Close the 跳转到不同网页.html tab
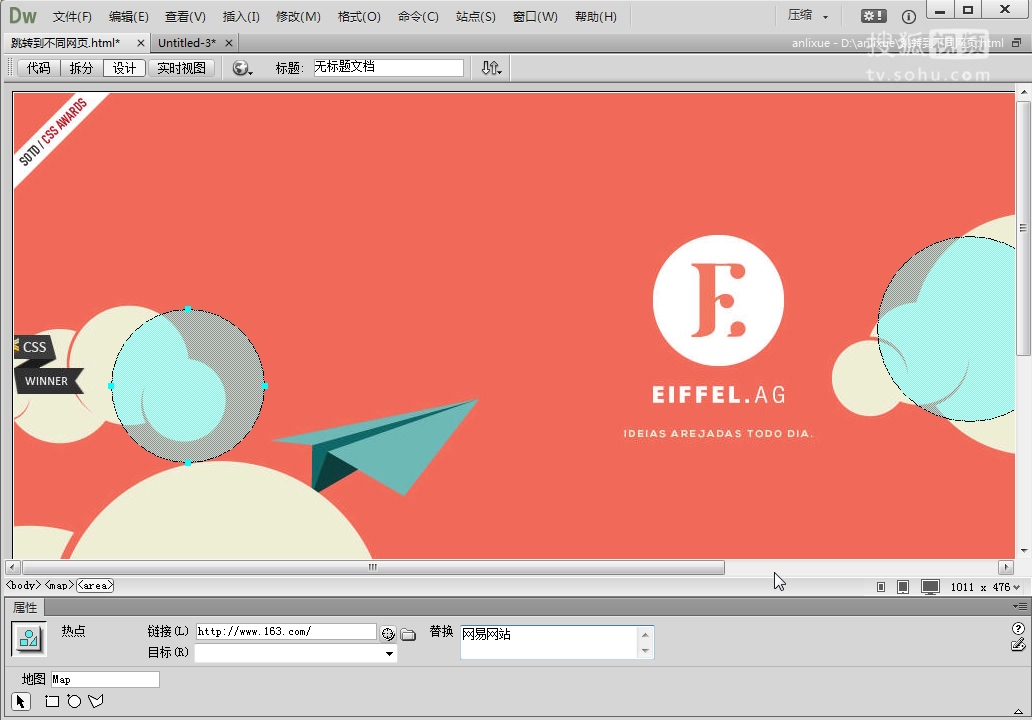 140,43
